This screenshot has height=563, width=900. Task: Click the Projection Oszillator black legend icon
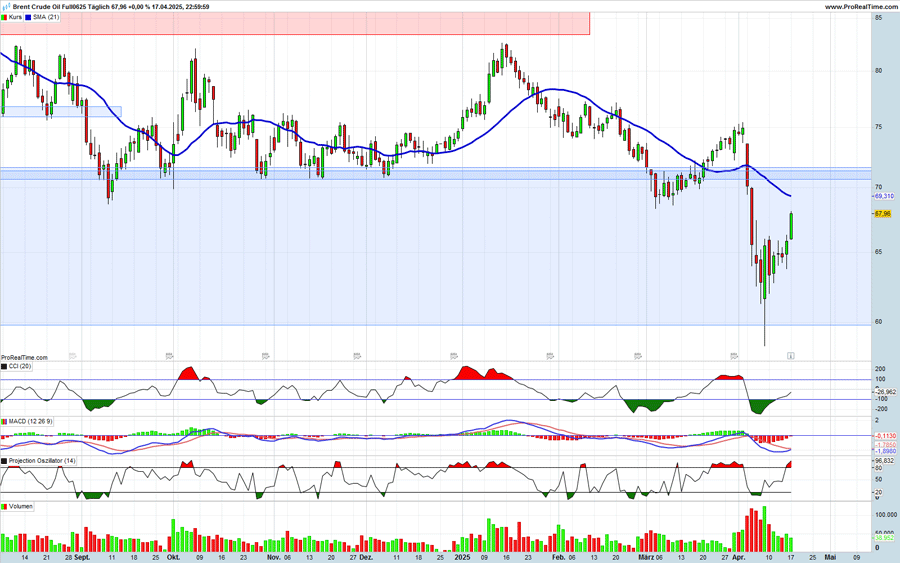click(x=4, y=461)
